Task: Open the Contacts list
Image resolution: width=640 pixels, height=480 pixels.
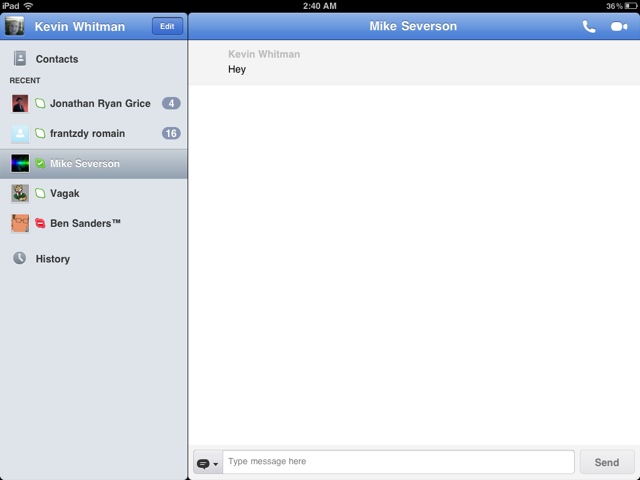Action: pyautogui.click(x=93, y=59)
